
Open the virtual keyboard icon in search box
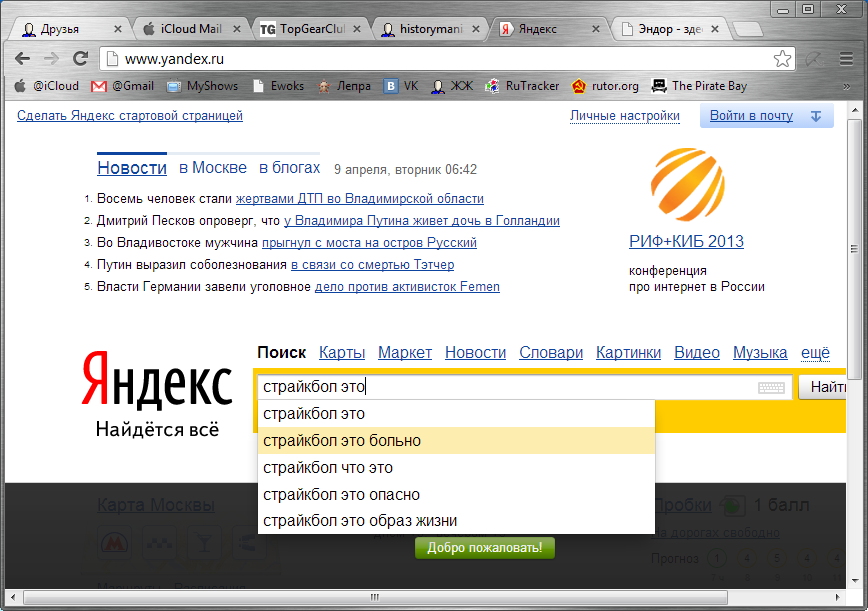(x=771, y=387)
